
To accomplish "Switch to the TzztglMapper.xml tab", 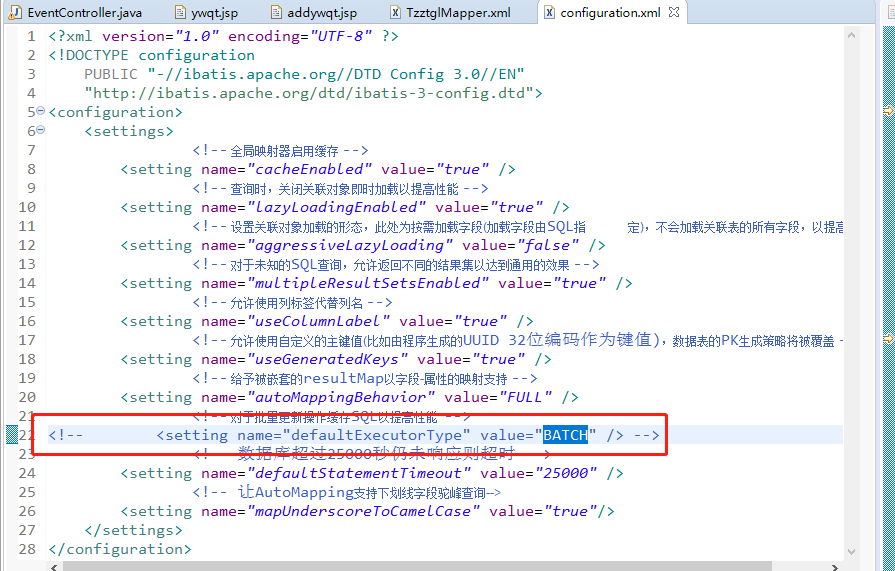I will point(450,13).
